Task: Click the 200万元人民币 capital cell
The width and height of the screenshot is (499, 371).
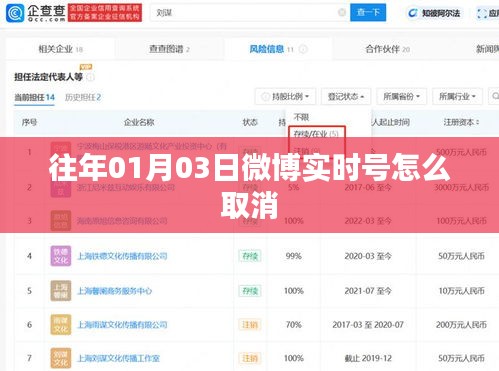Action: [461, 325]
